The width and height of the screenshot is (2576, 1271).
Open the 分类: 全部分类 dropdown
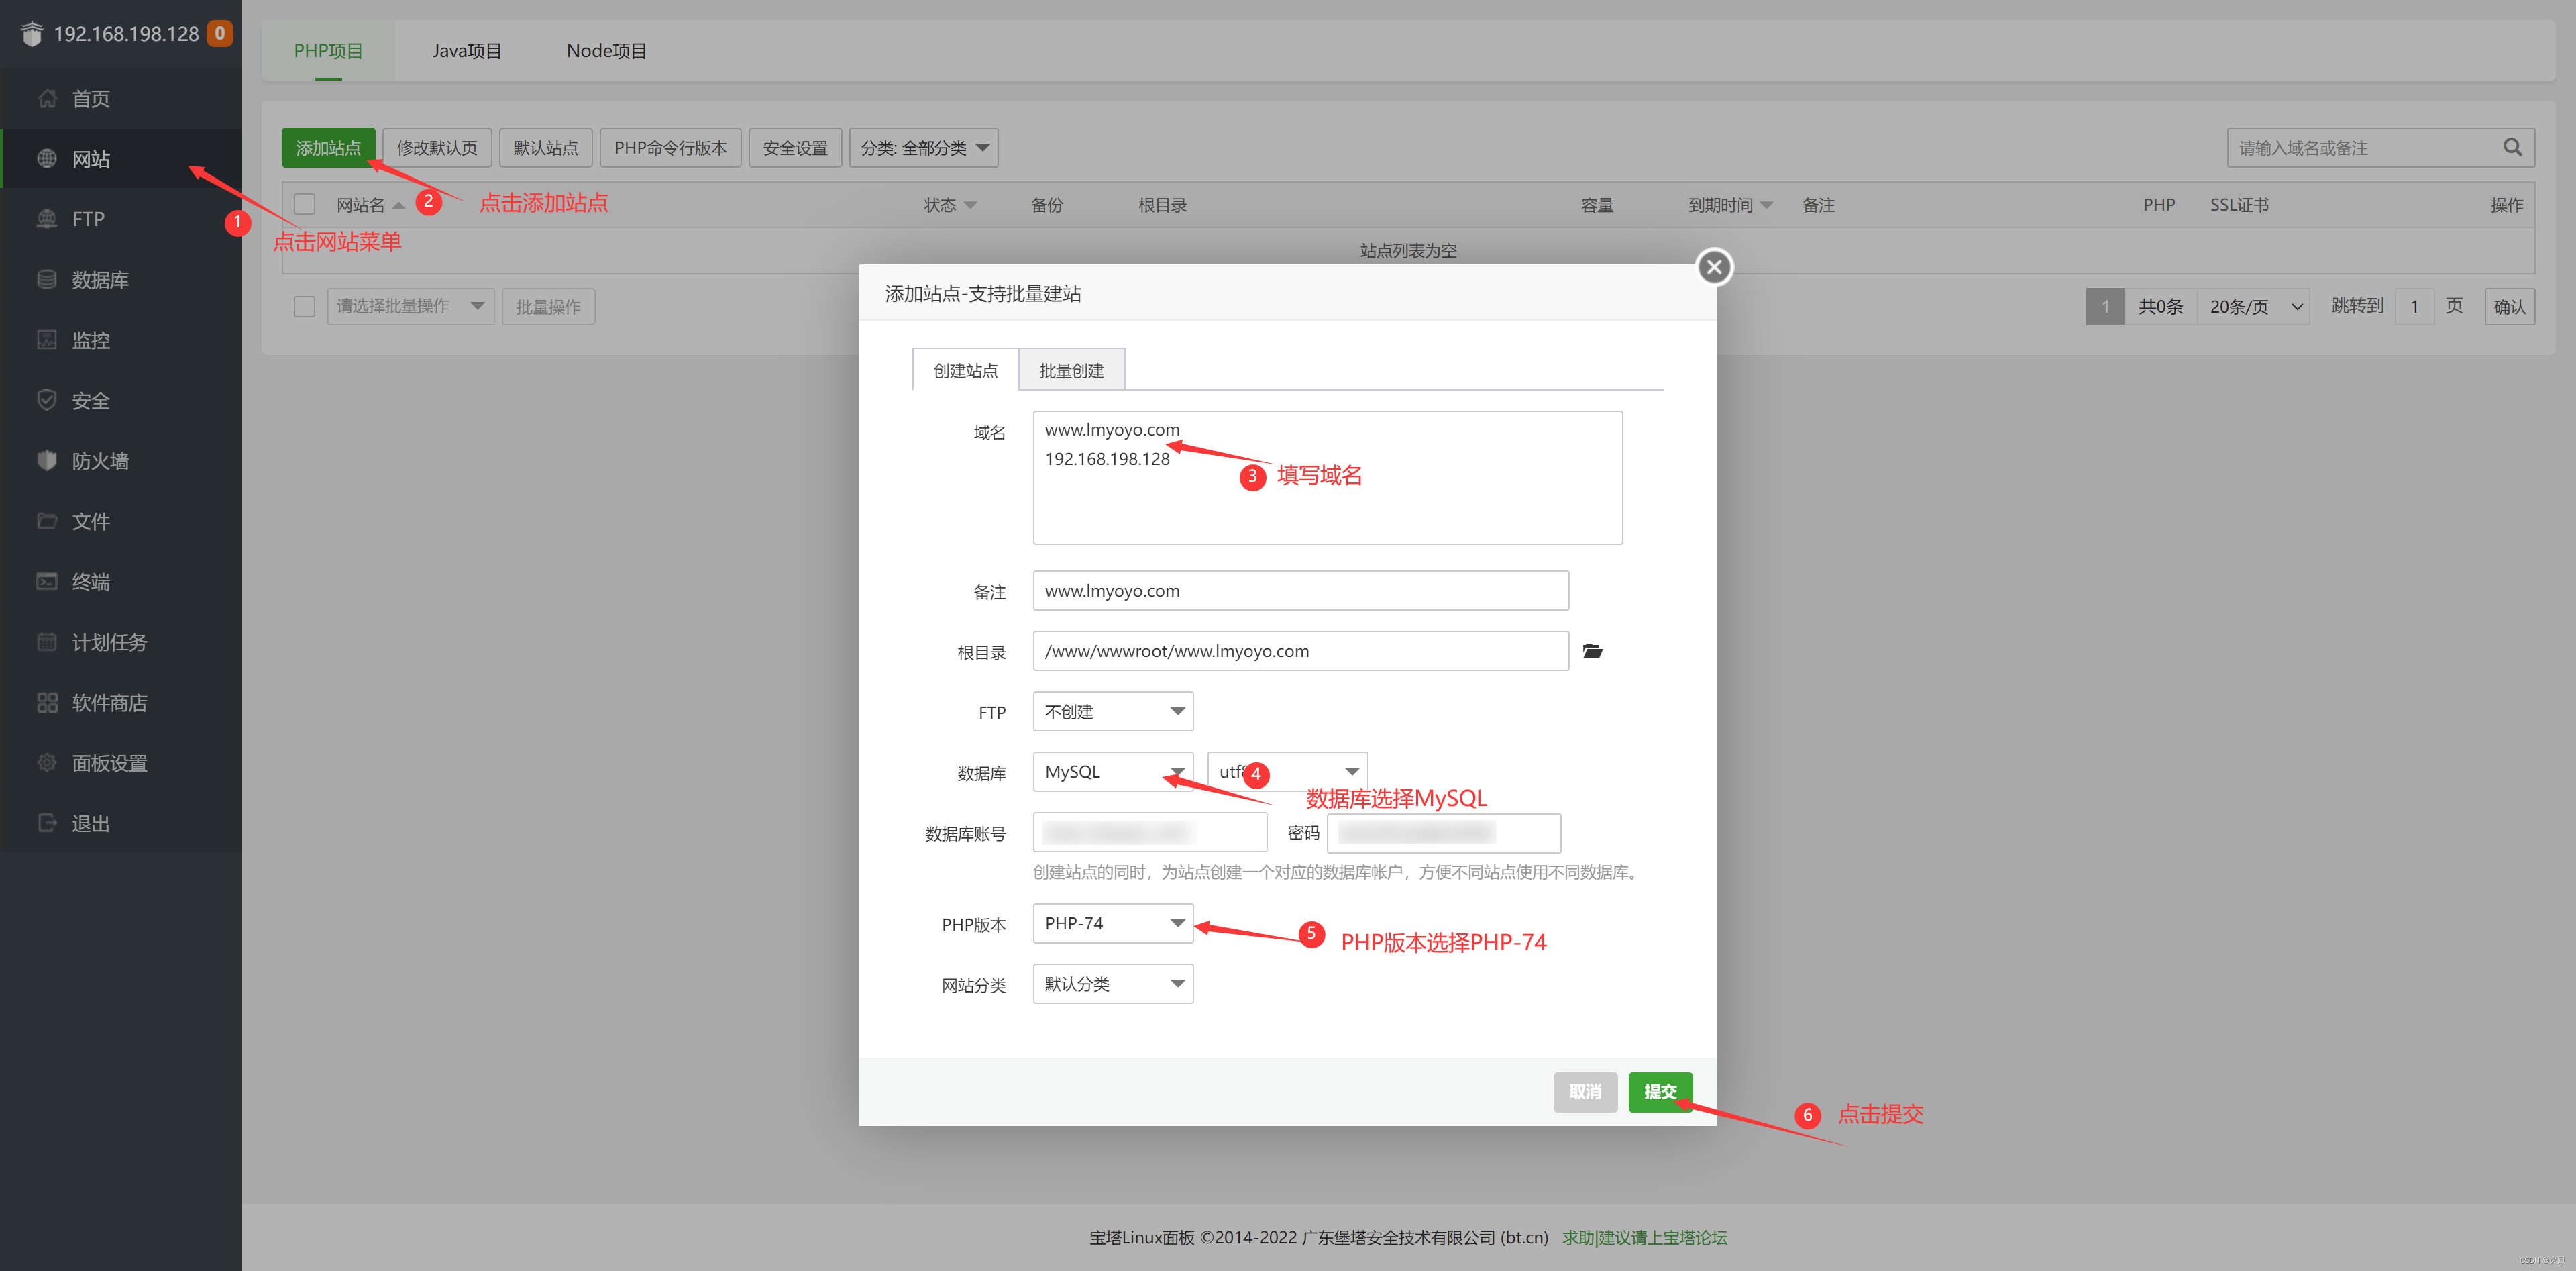[x=924, y=147]
